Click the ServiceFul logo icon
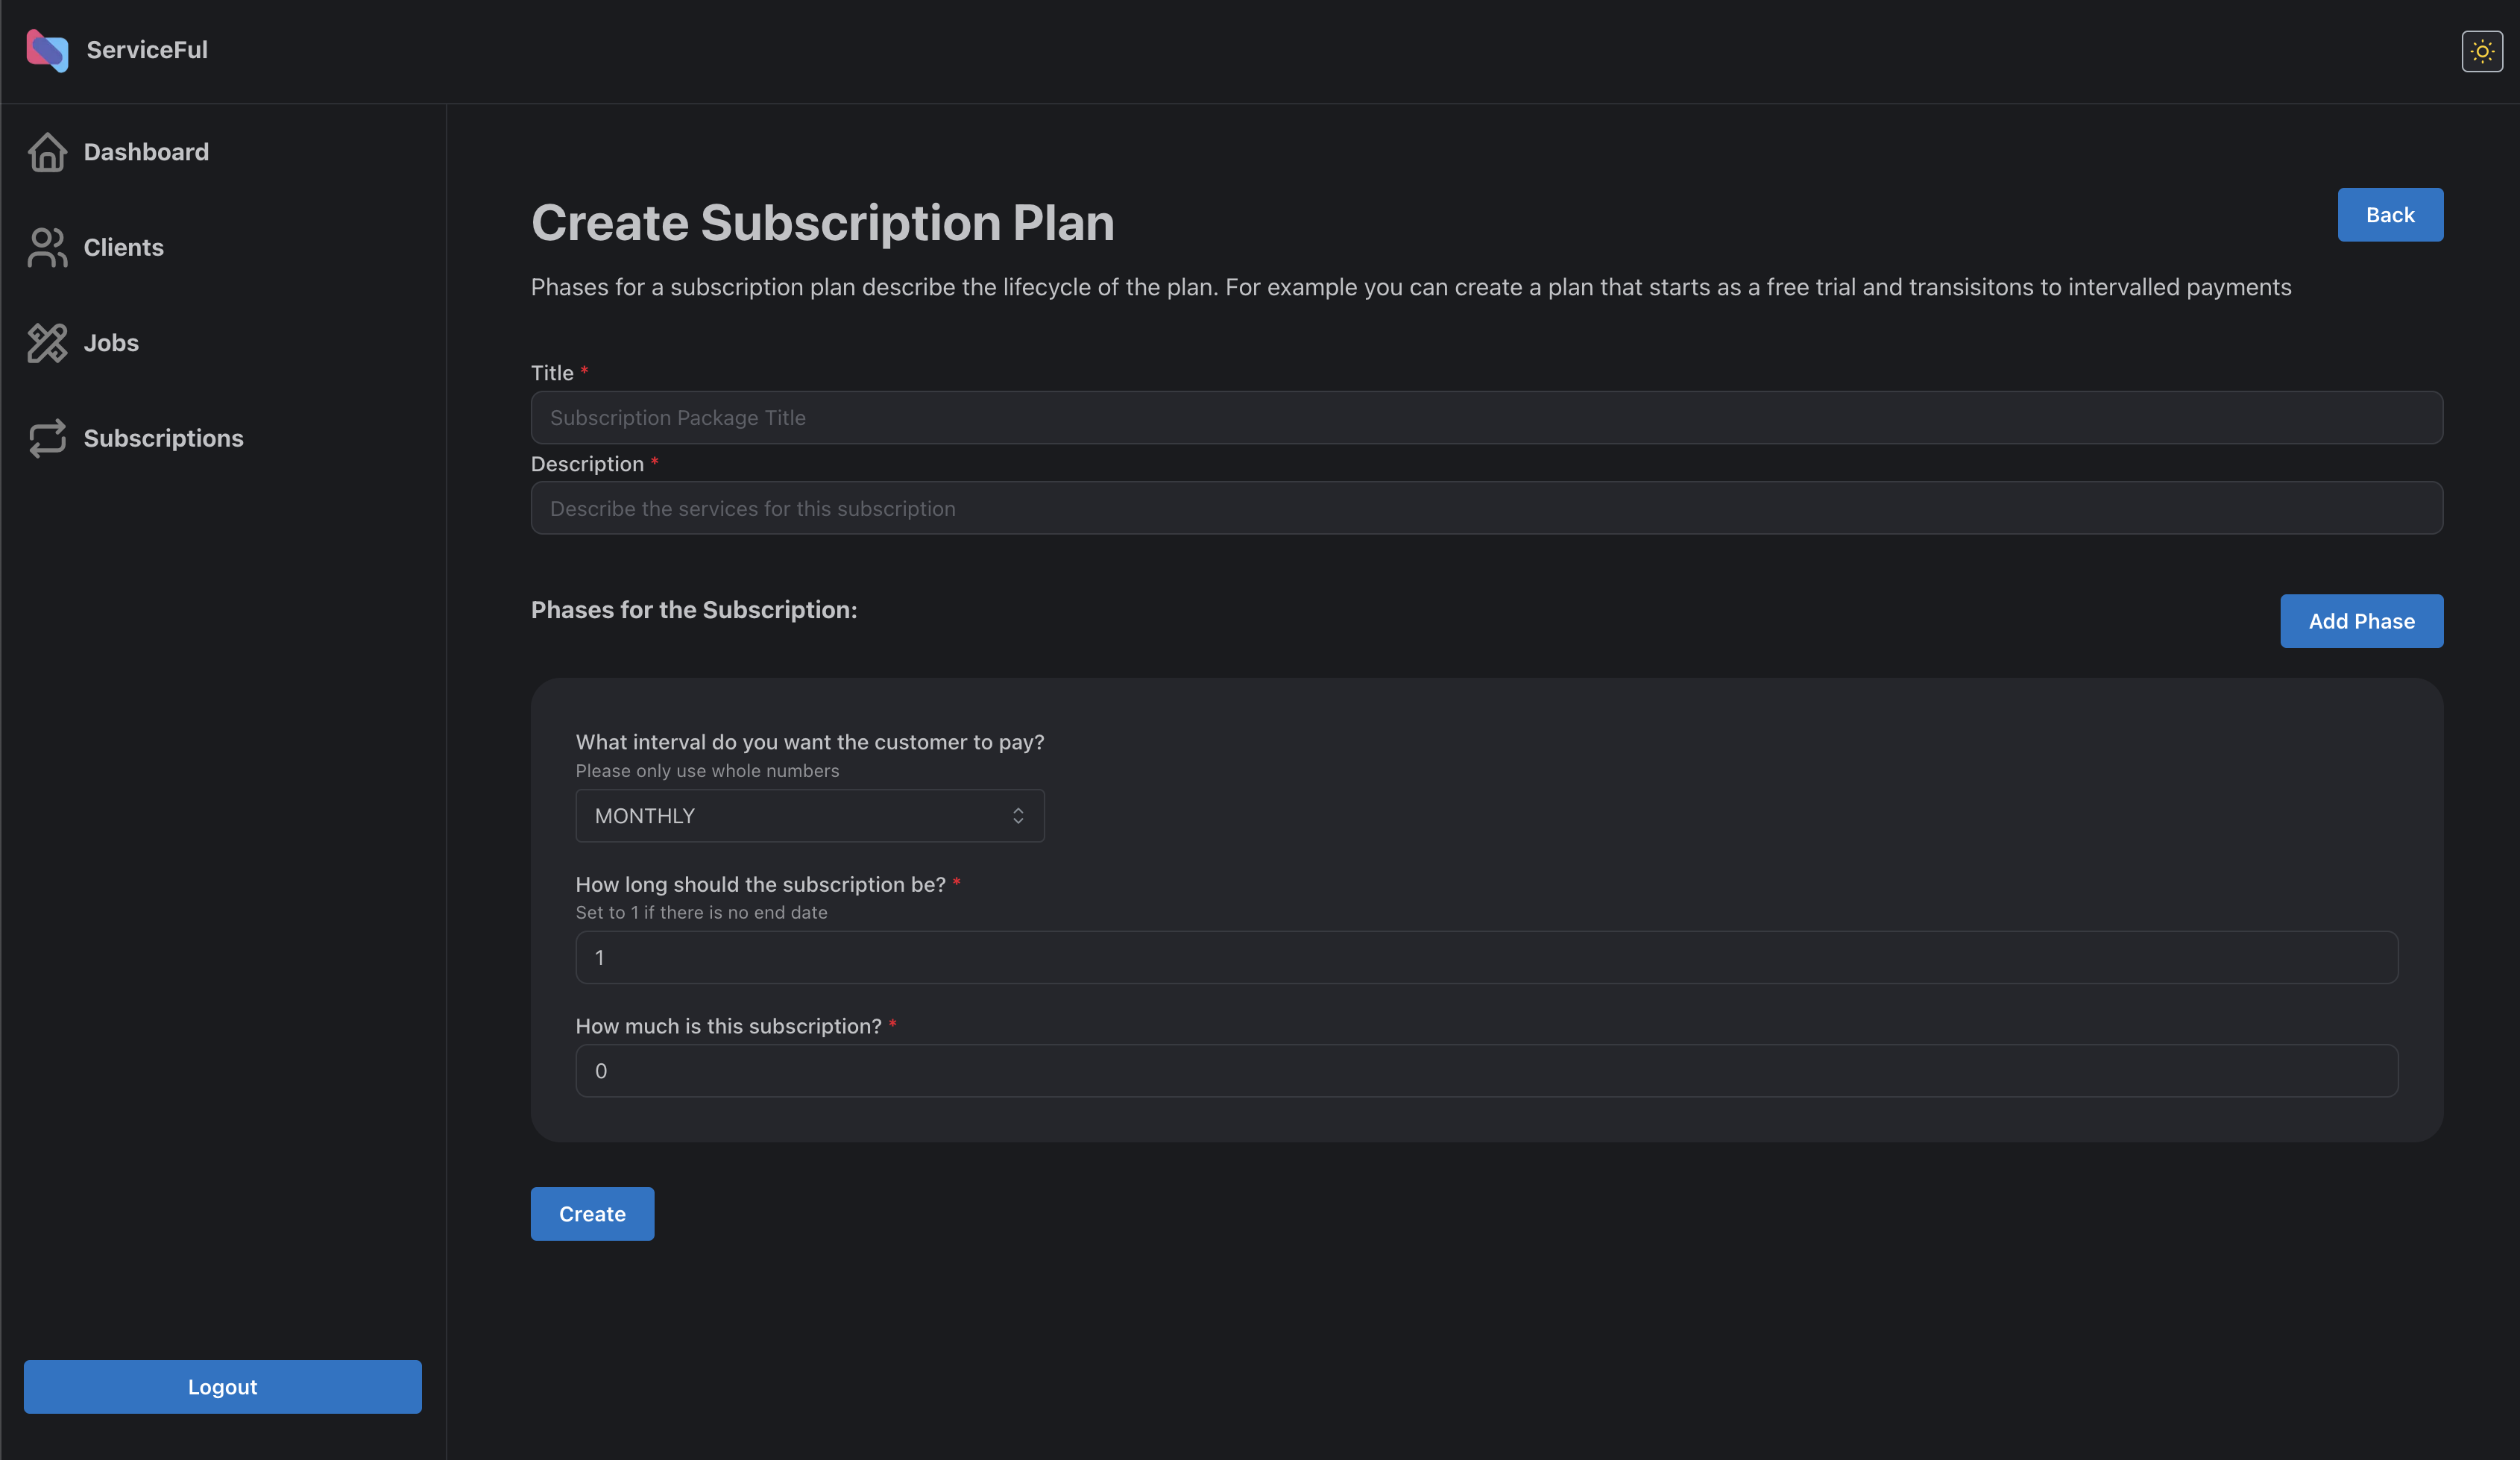The image size is (2520, 1460). [x=47, y=50]
